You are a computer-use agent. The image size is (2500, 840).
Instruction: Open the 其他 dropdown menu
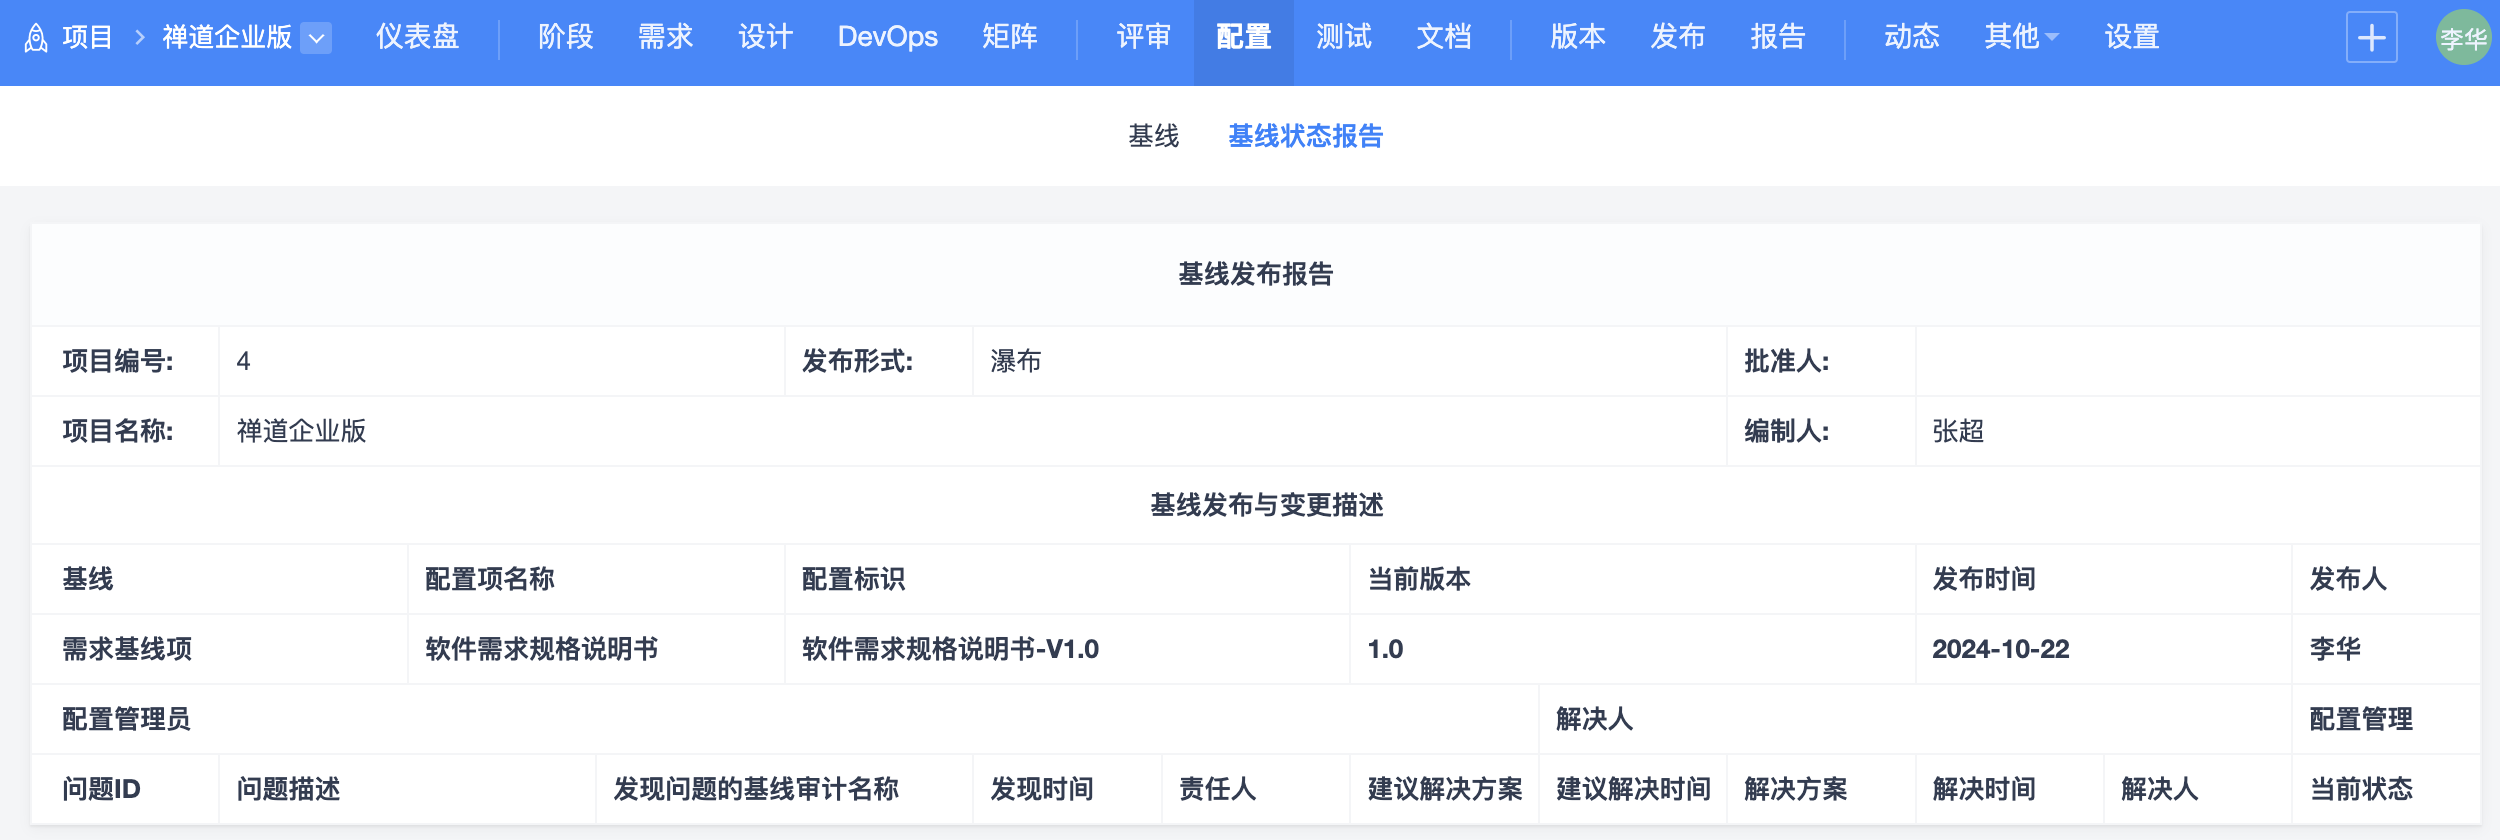(2021, 37)
